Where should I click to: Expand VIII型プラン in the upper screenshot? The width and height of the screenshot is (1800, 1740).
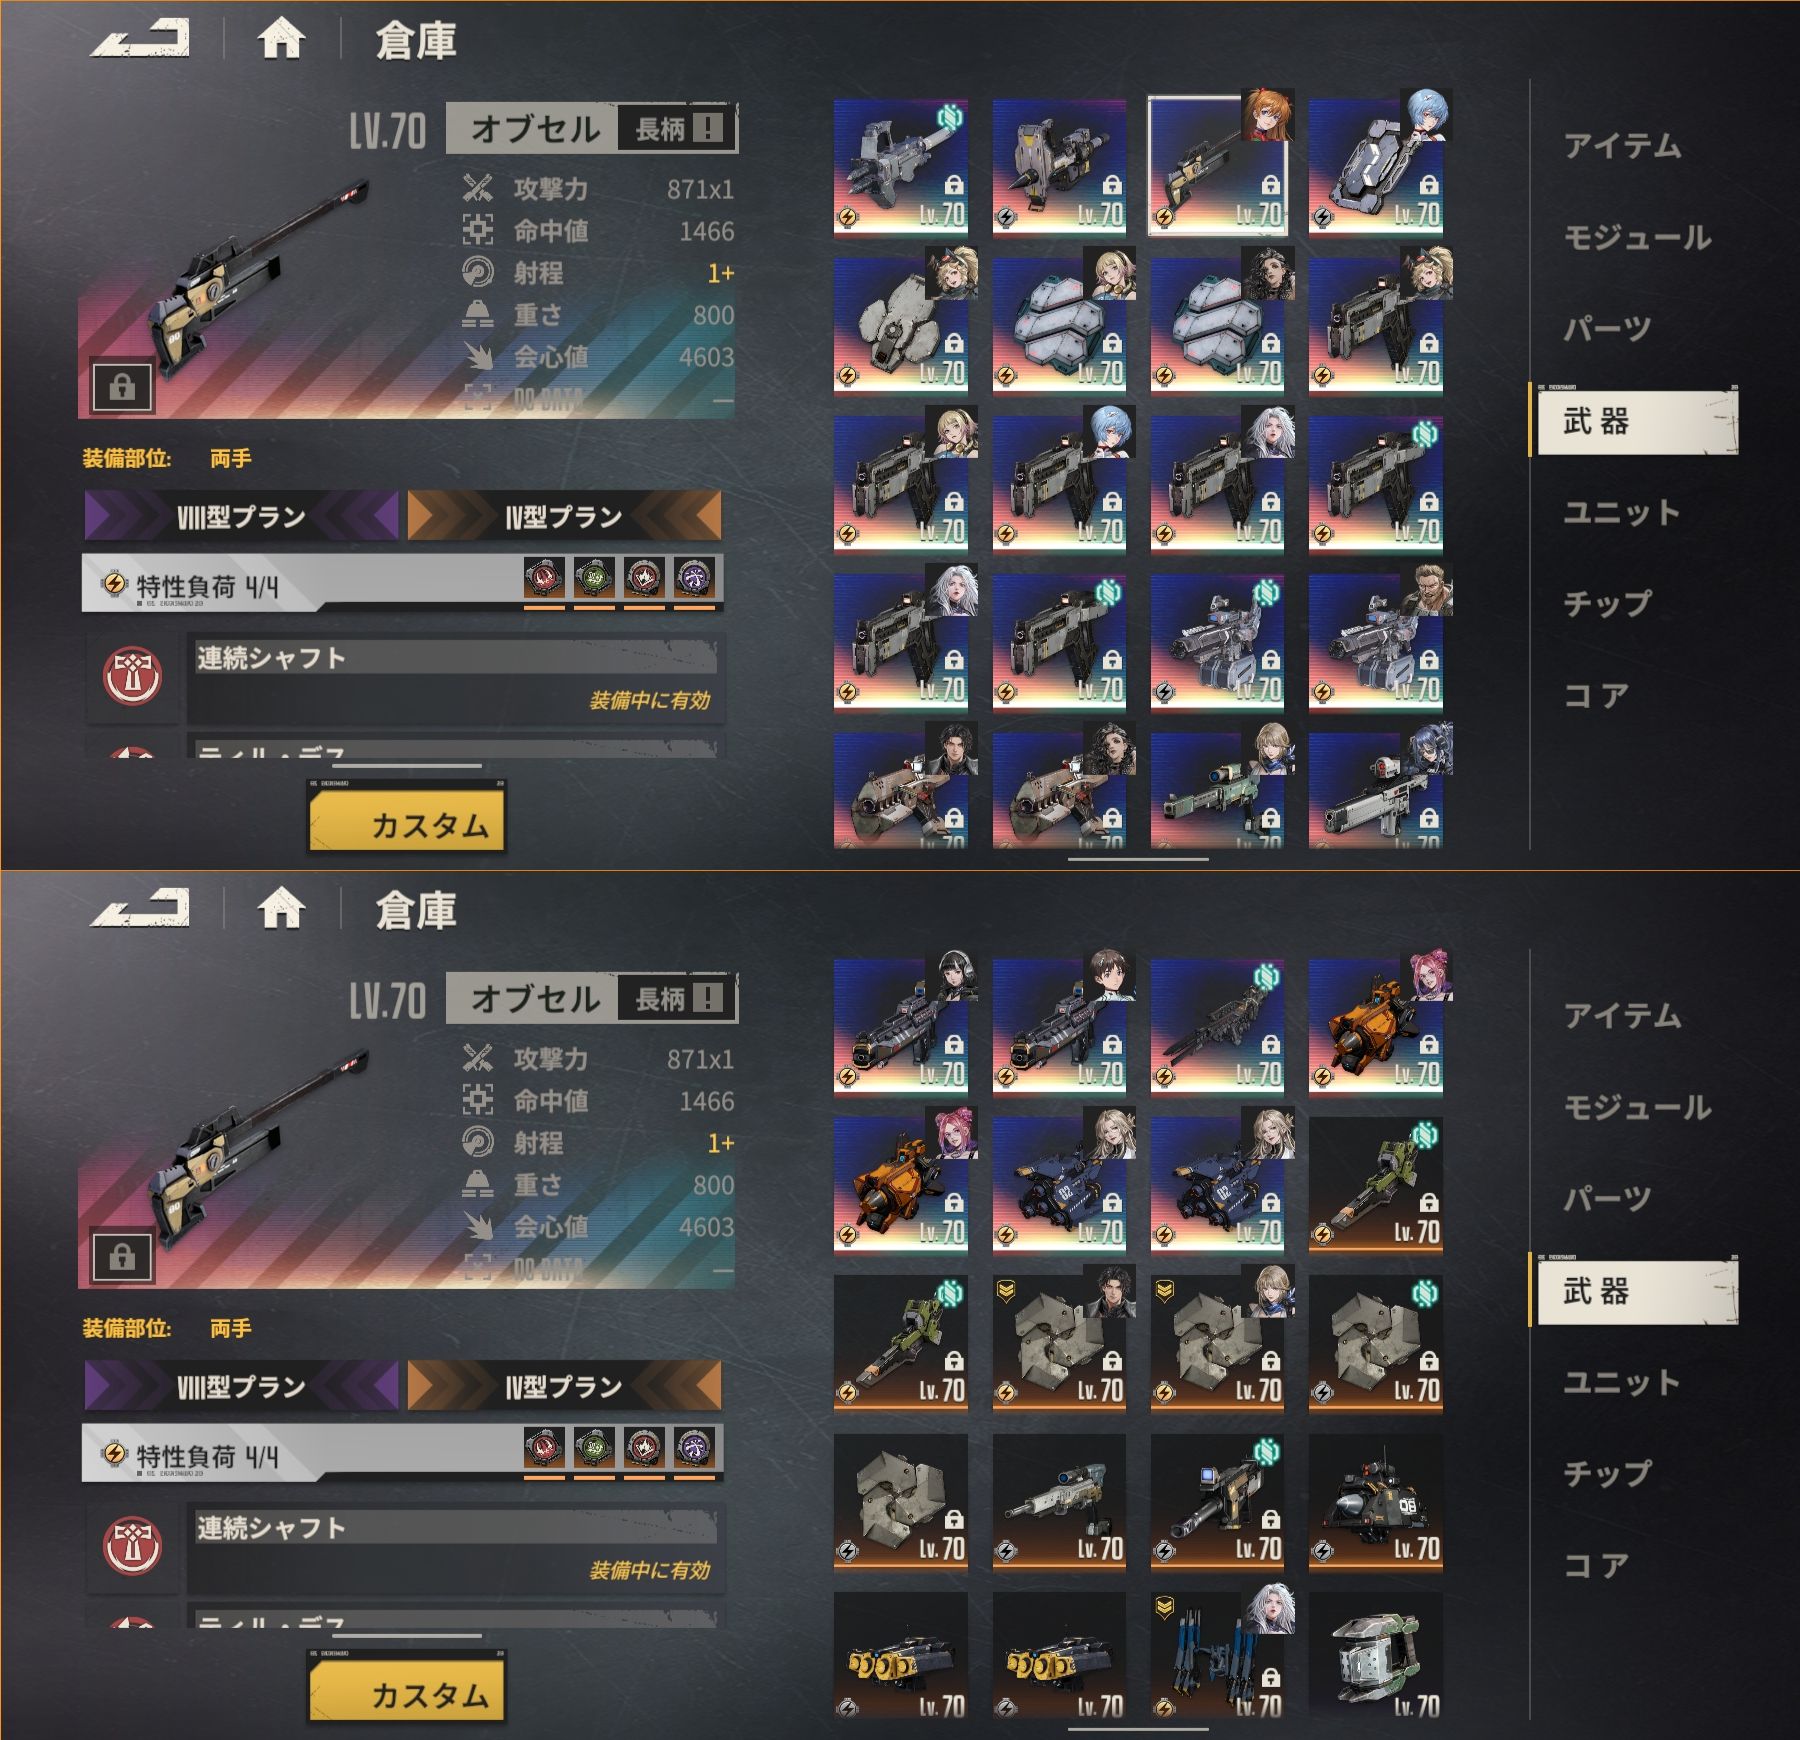(x=241, y=516)
